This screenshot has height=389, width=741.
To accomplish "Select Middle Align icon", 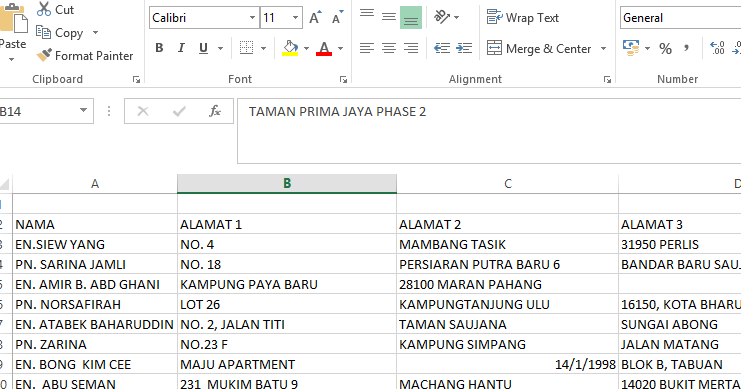I will tap(389, 17).
